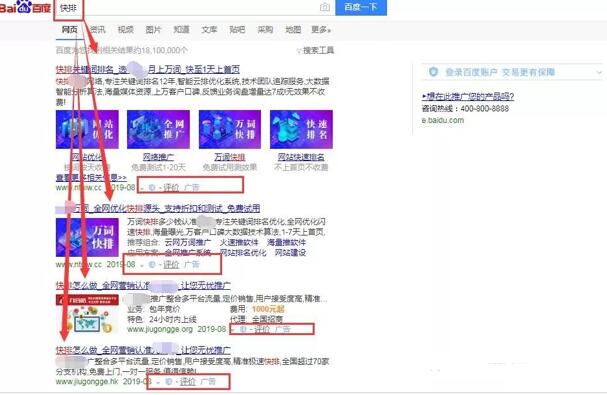Open the 采购 tab
The image size is (607, 395).
click(265, 29)
